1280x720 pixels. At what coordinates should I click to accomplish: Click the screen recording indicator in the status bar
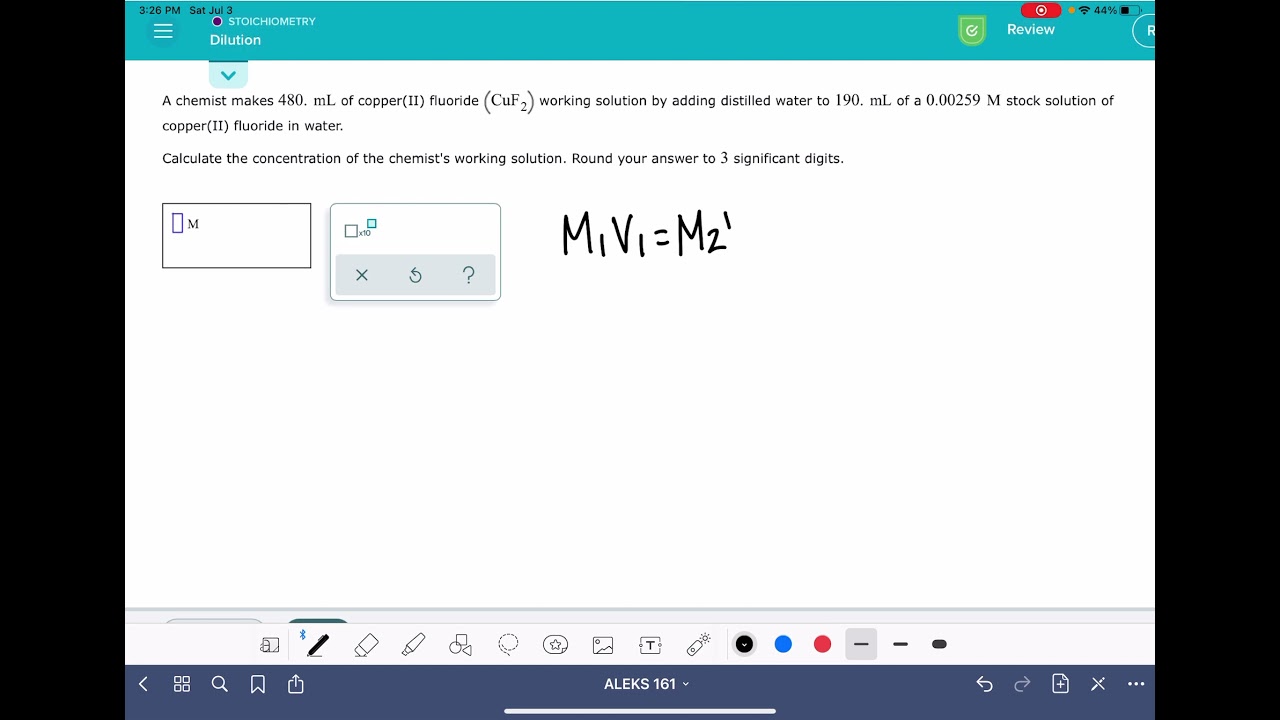click(1041, 10)
